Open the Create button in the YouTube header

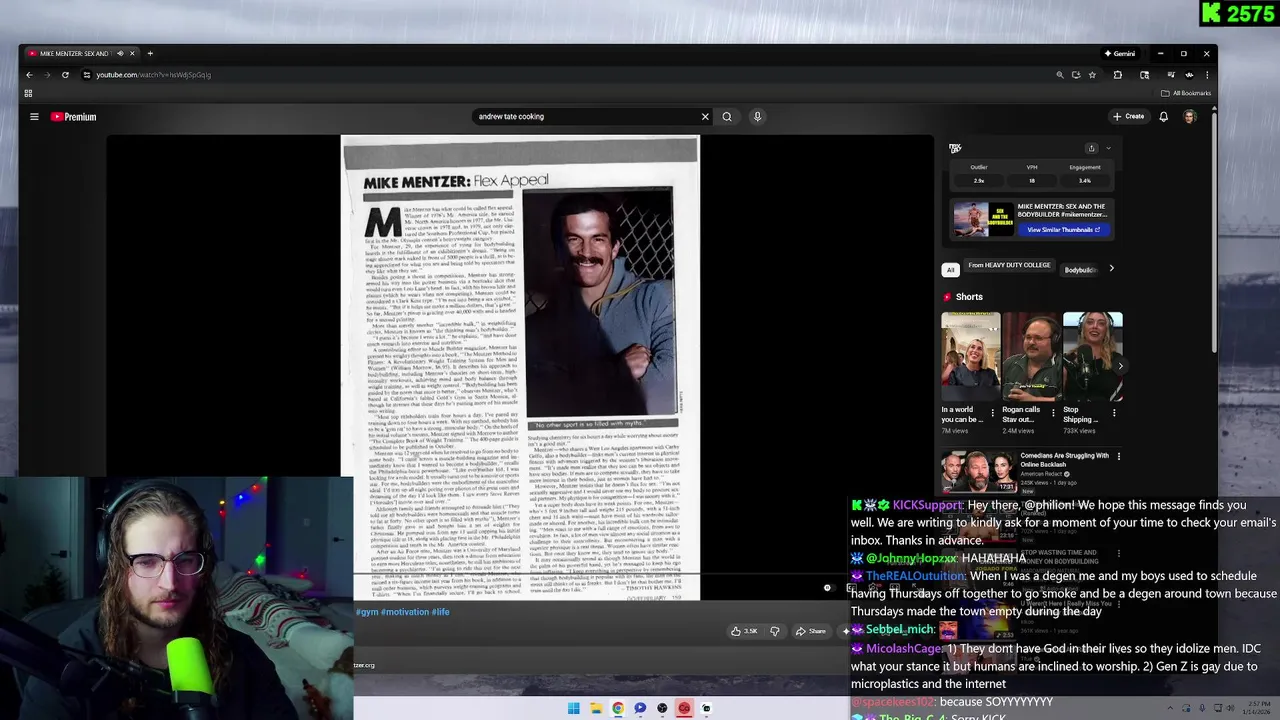[x=1128, y=116]
